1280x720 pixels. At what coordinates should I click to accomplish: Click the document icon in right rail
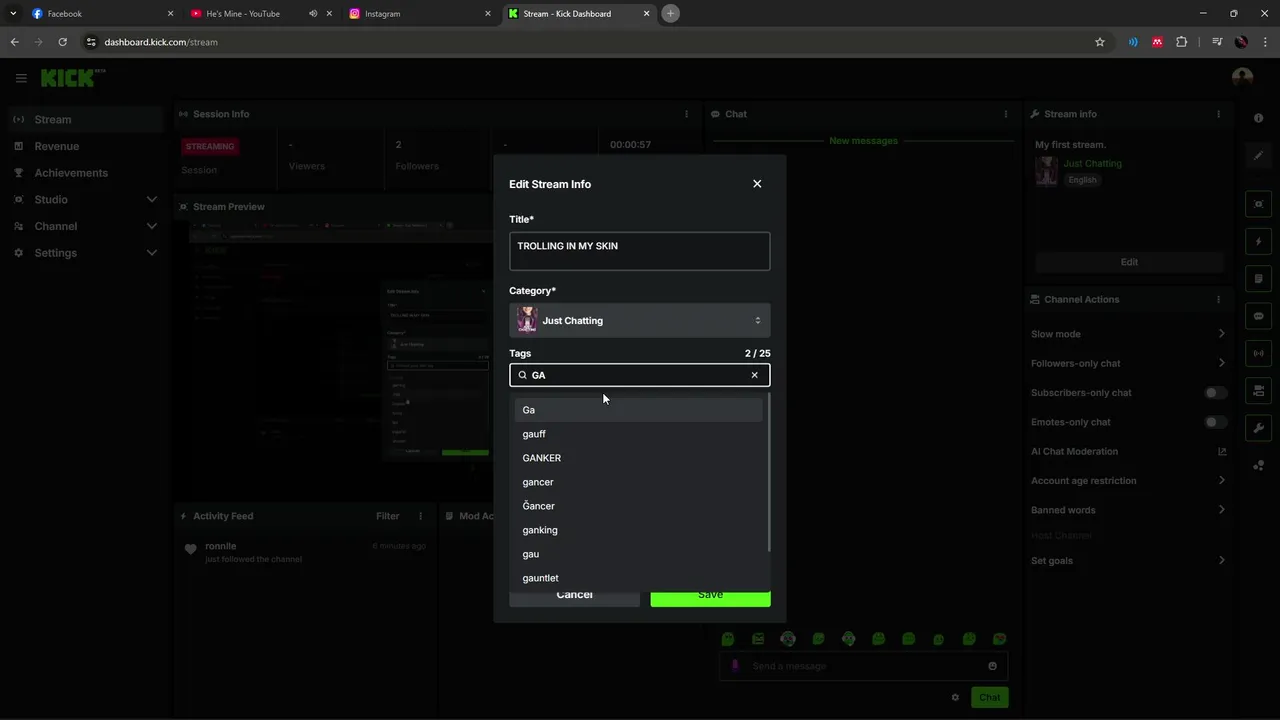pos(1258,279)
